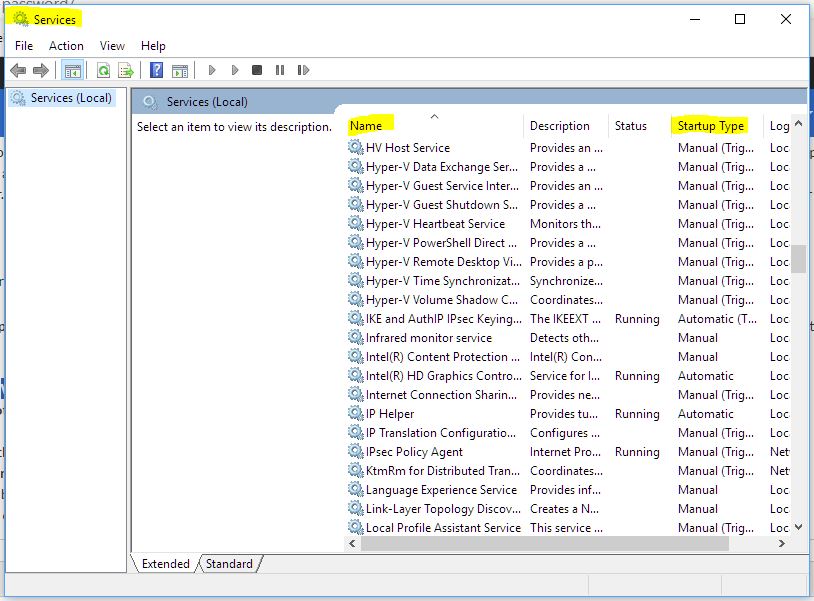Sort by the Name column header
The width and height of the screenshot is (814, 601).
point(435,126)
